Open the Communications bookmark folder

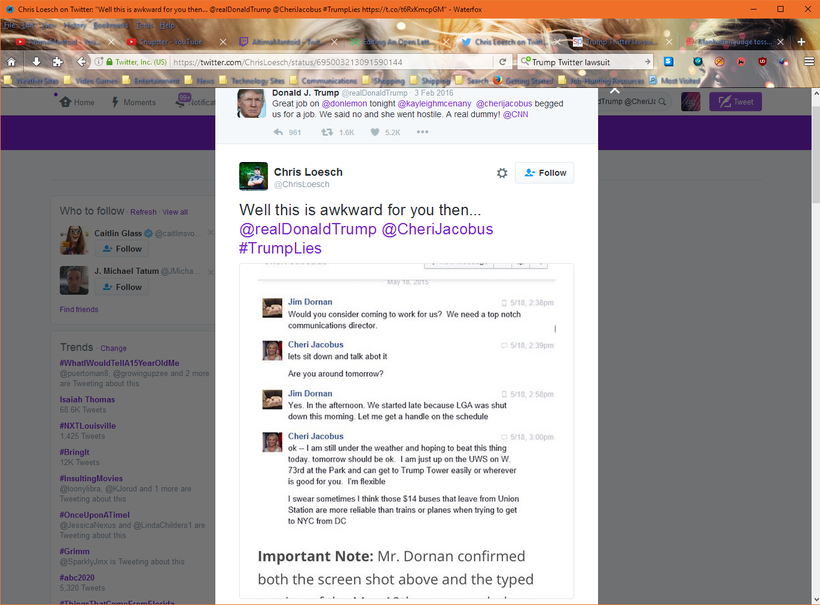click(323, 81)
